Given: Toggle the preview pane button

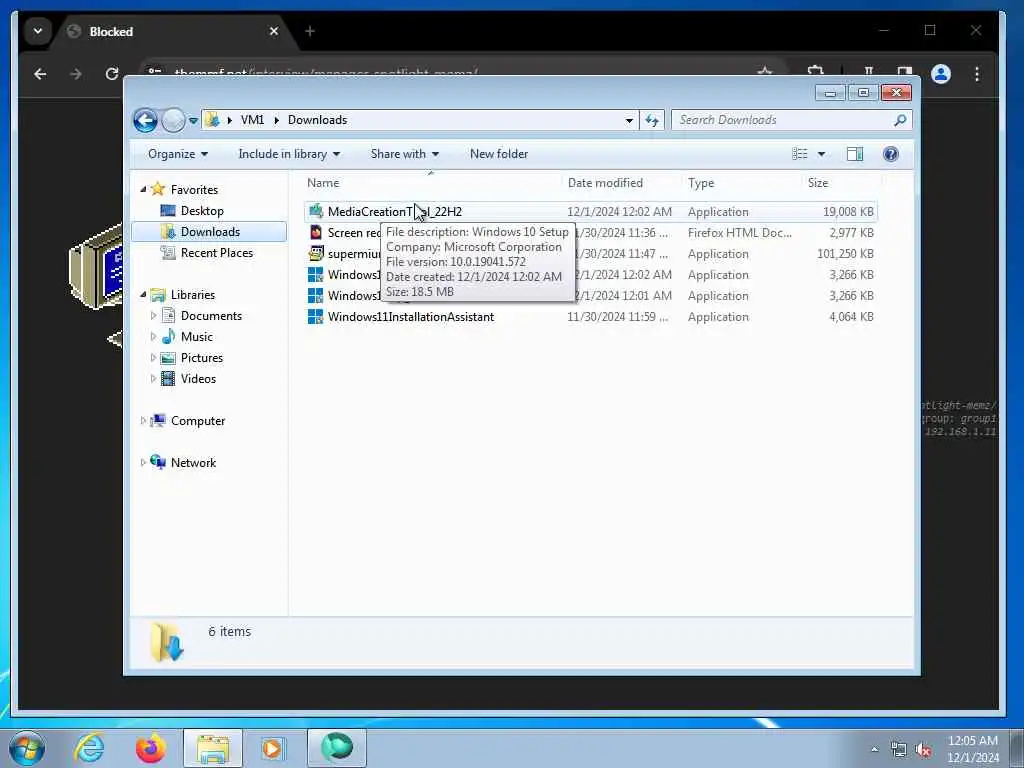Looking at the screenshot, I should pos(855,154).
